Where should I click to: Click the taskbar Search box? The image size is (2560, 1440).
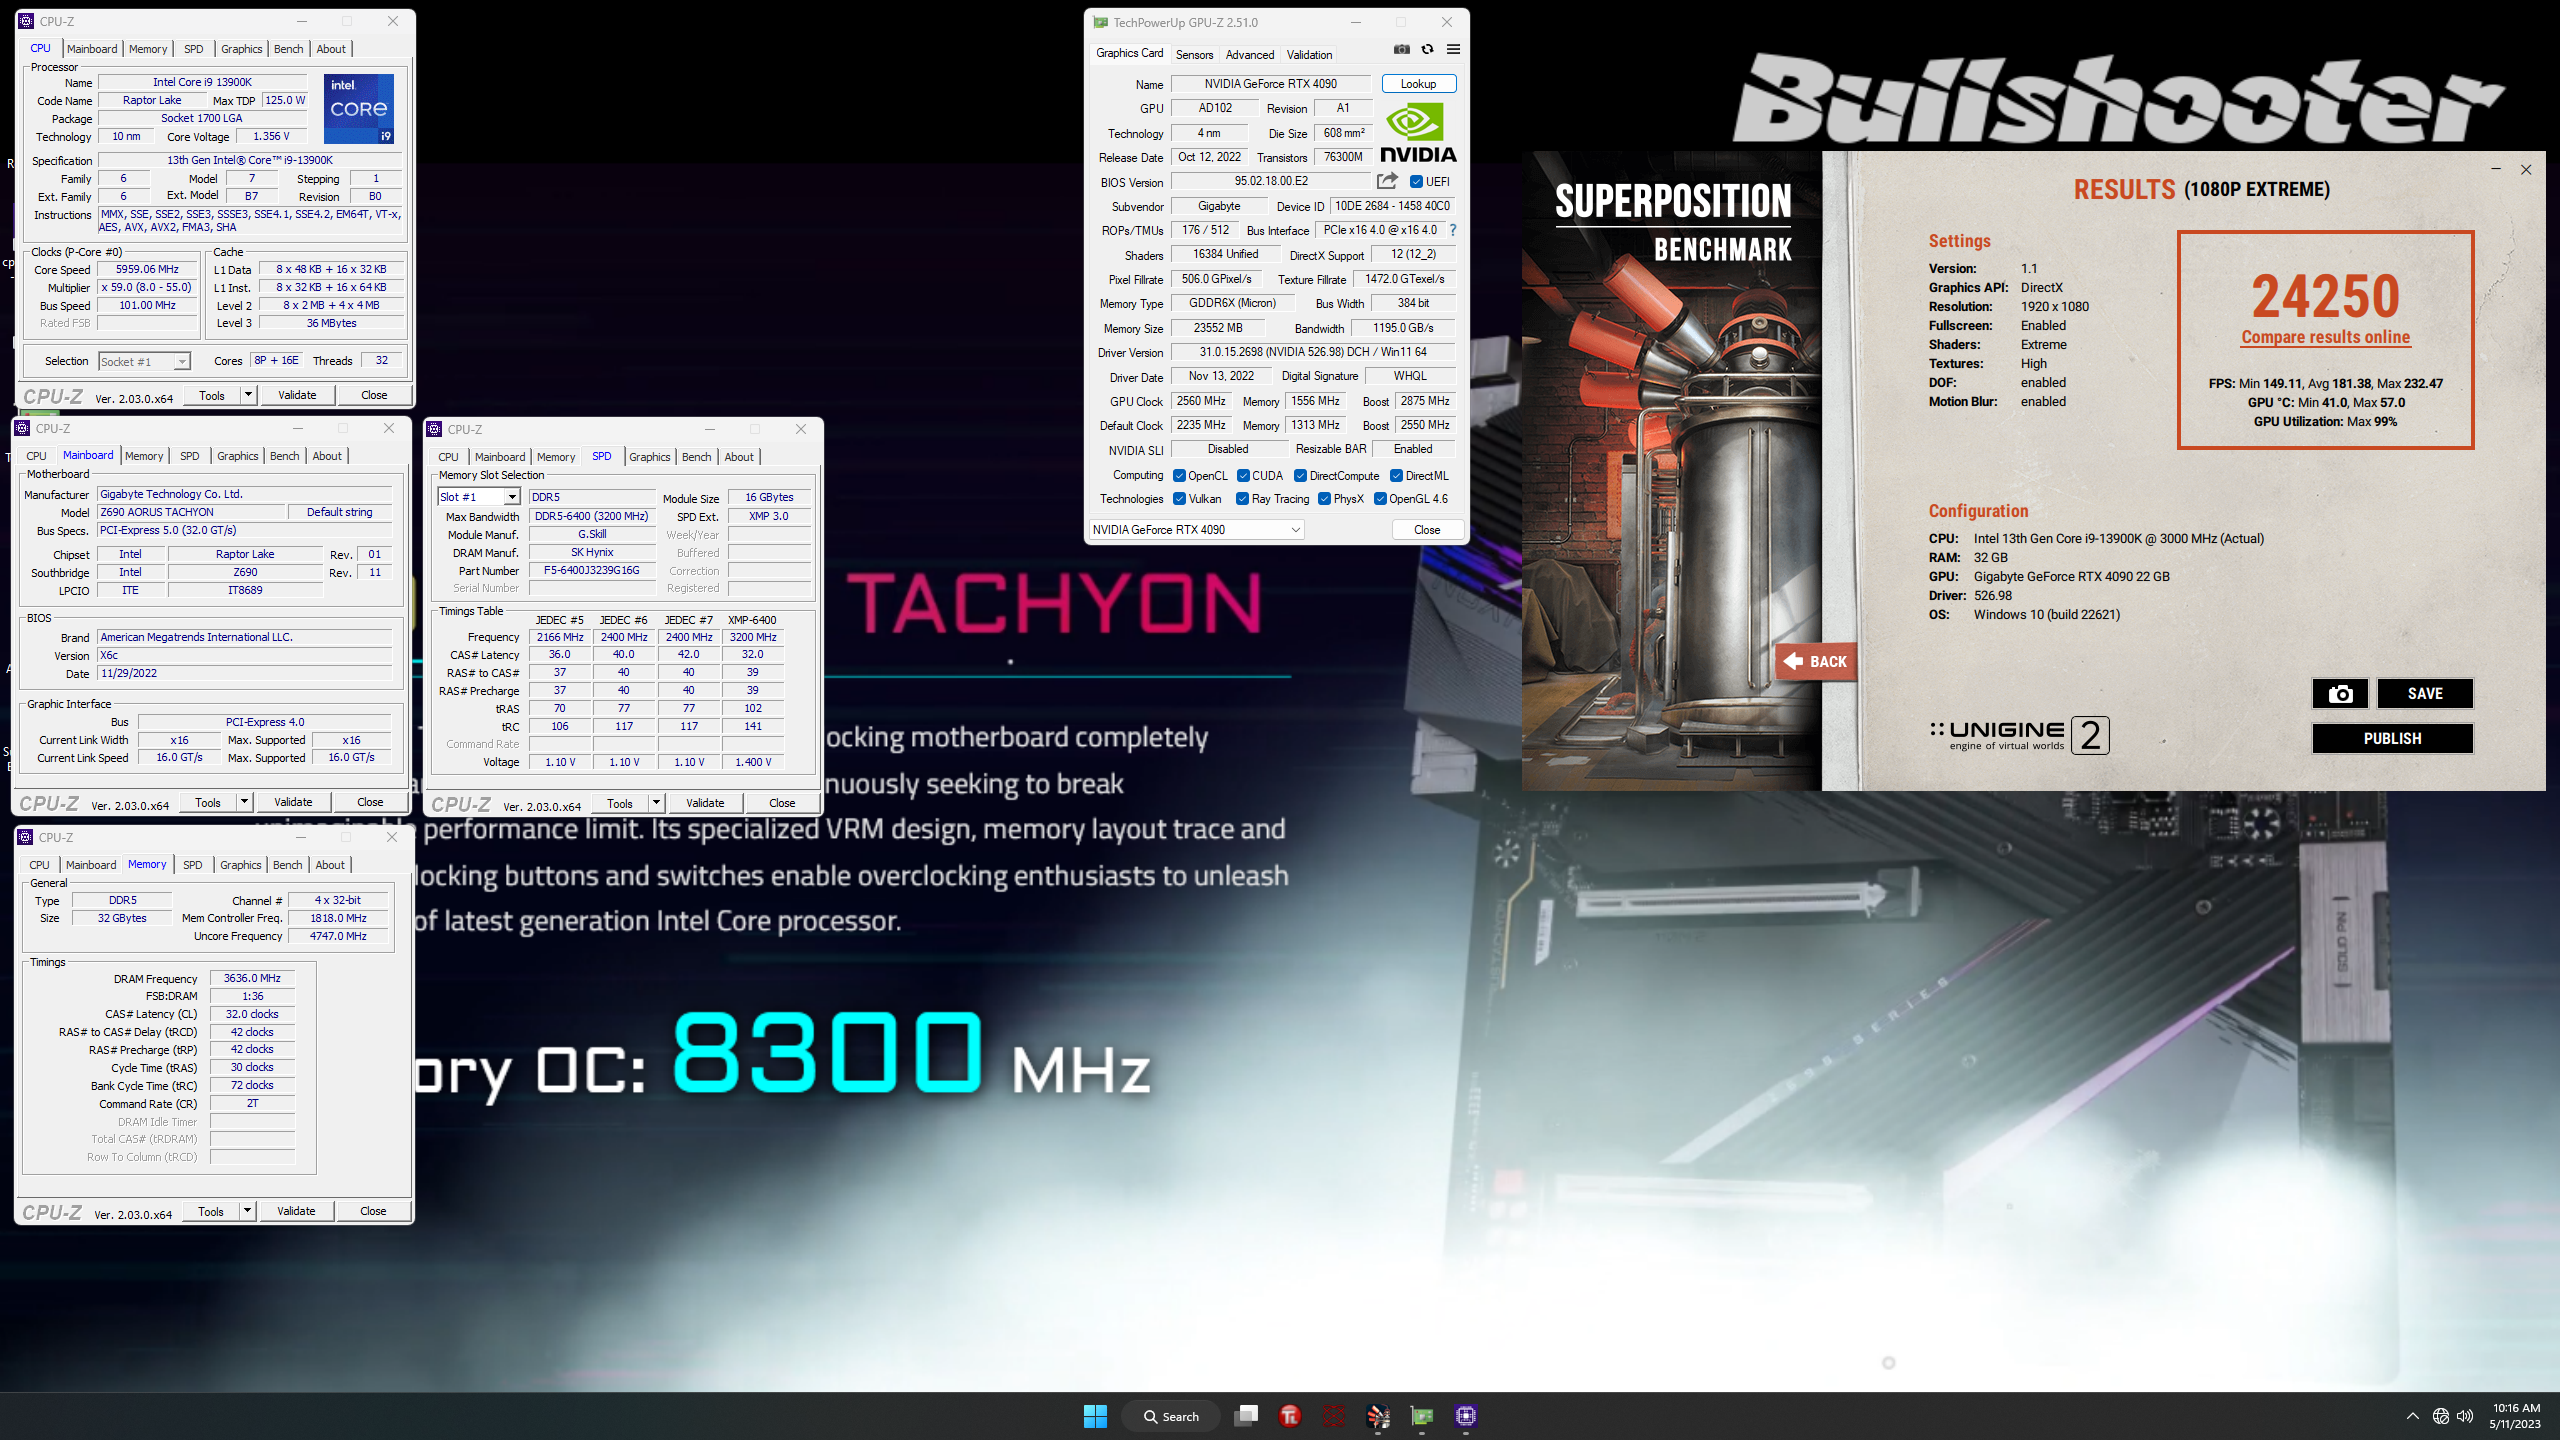tap(1170, 1416)
